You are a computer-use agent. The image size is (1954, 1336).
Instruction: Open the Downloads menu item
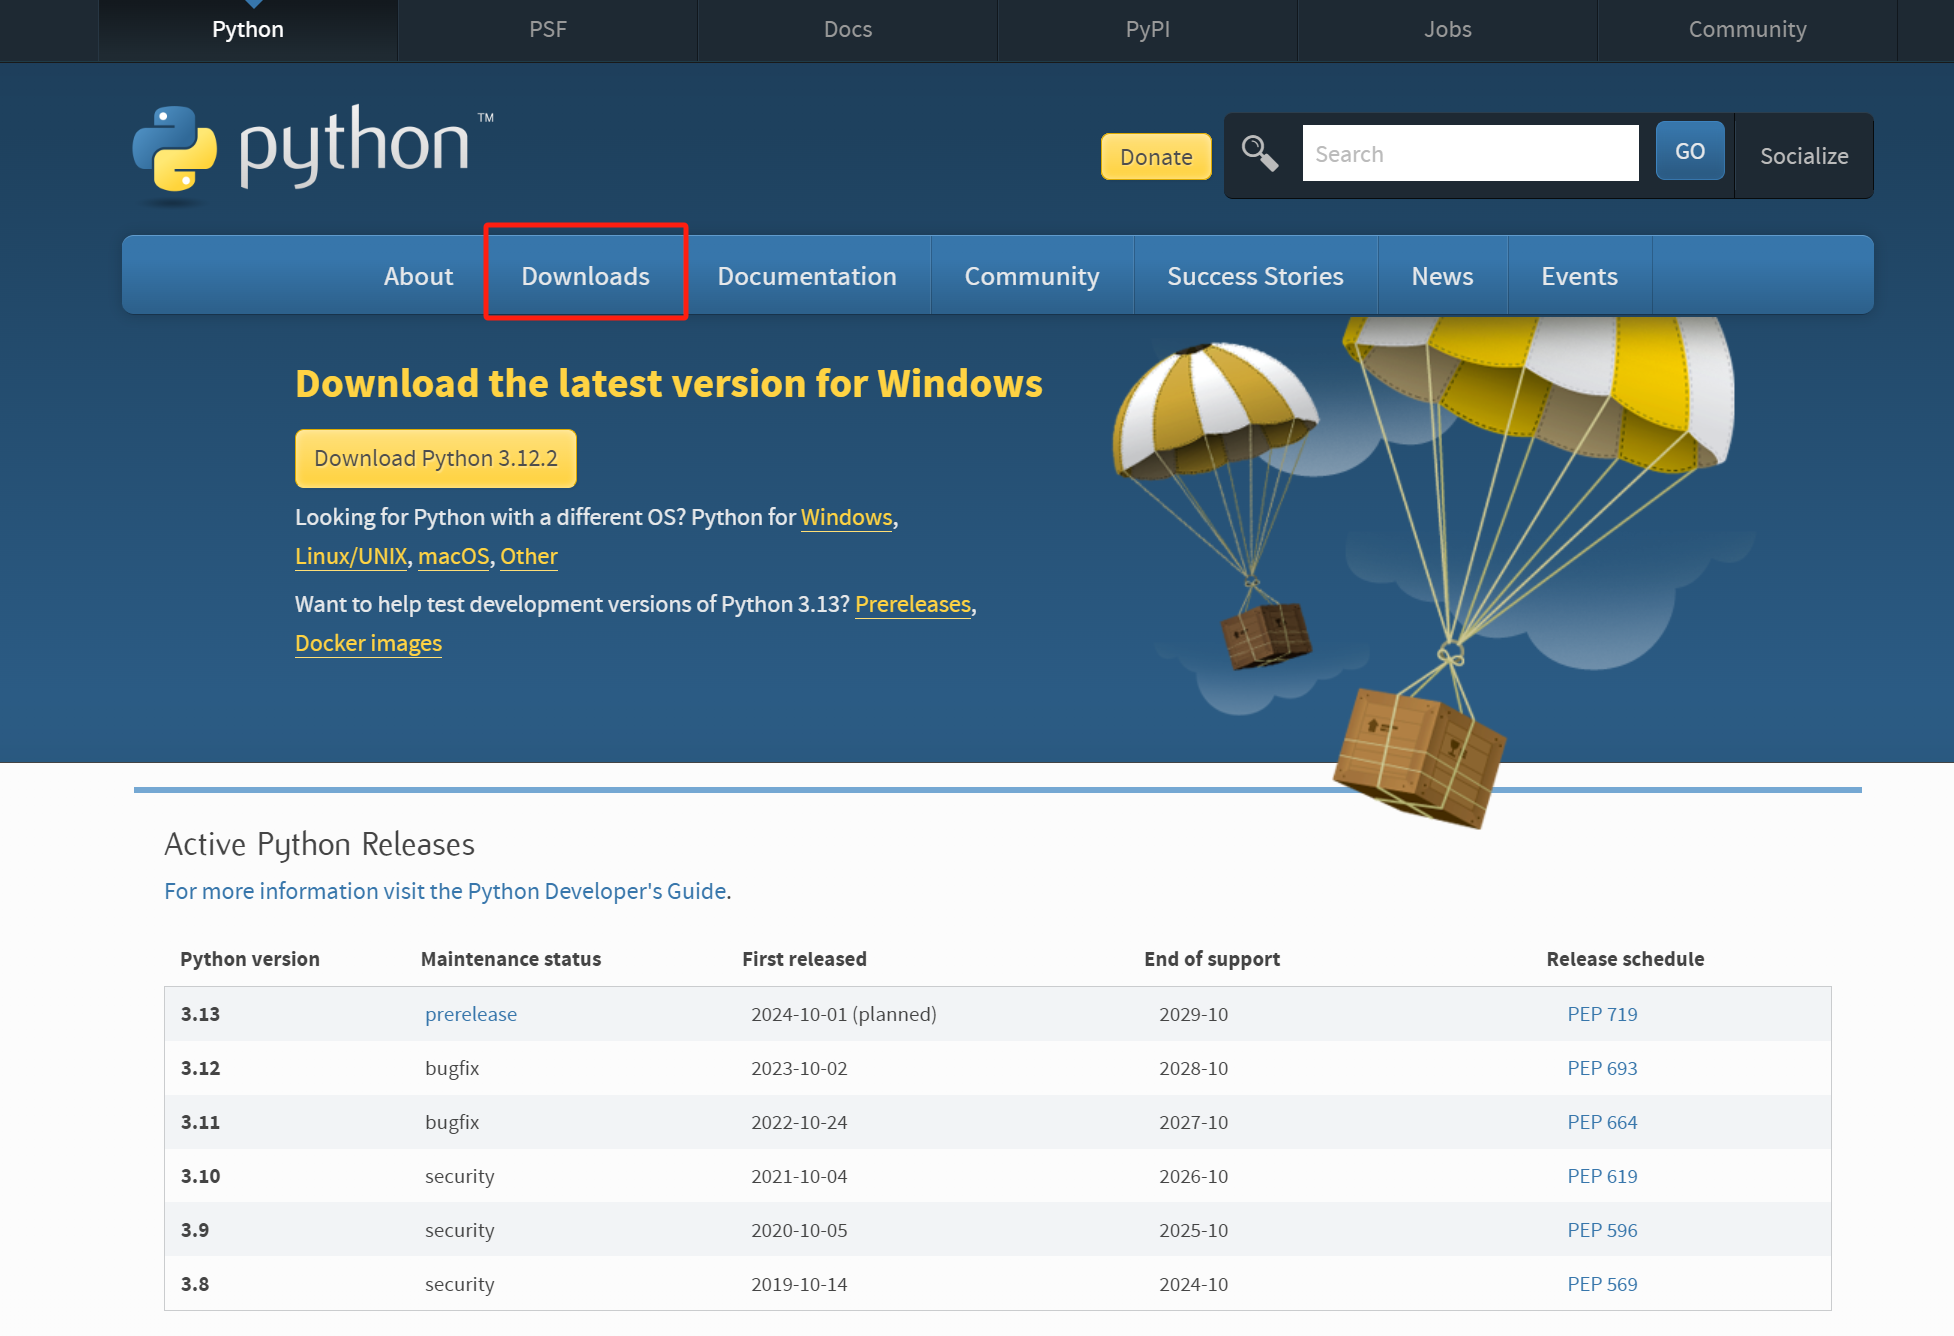click(585, 276)
